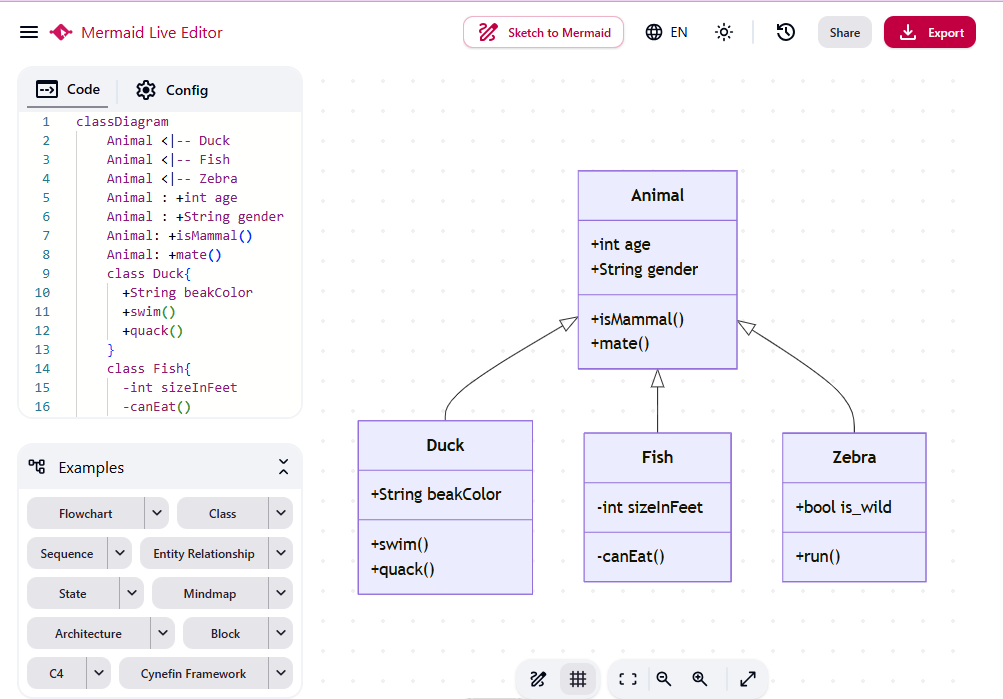Open the hamburger main menu
Screen dimensions: 1003x699
[x=29, y=32]
